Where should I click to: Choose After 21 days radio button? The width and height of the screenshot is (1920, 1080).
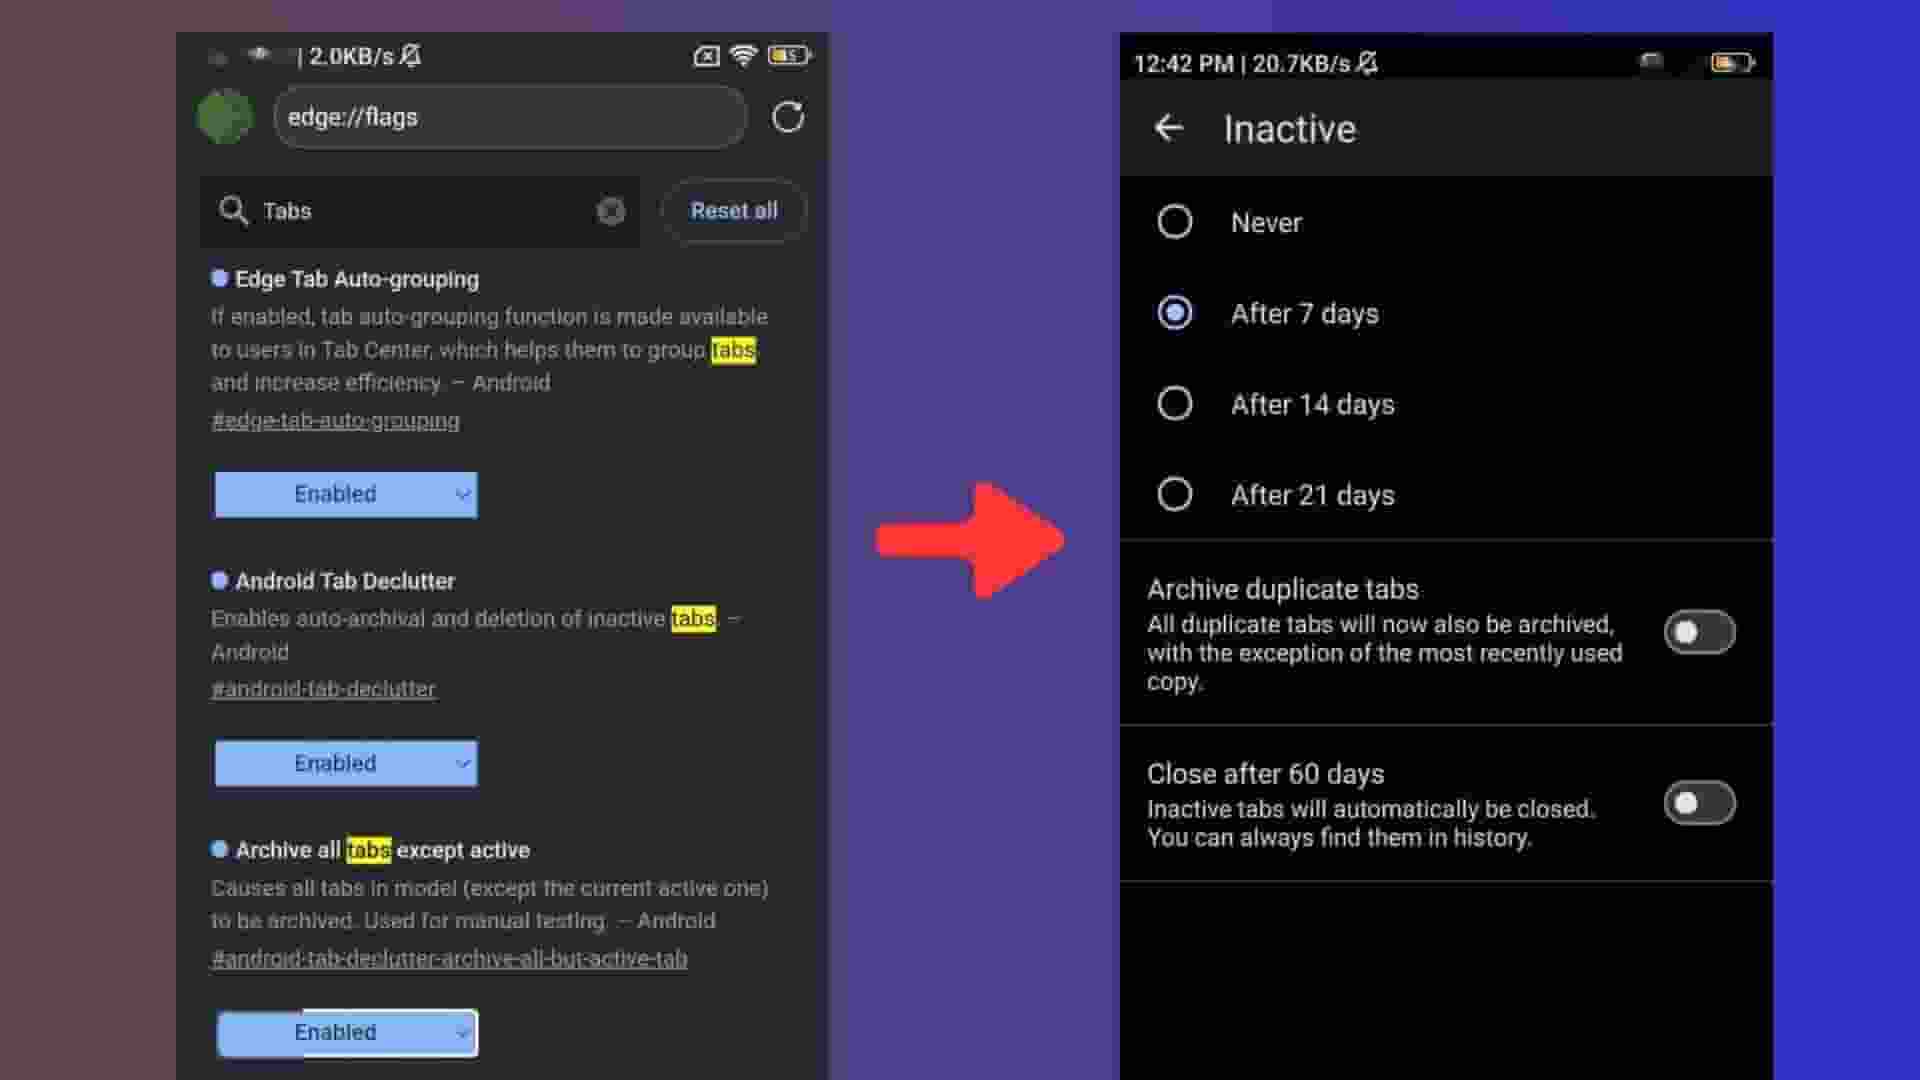tap(1175, 495)
